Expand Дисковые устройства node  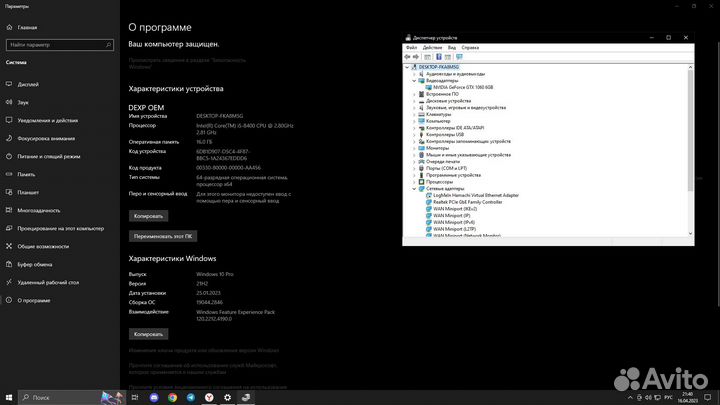[414, 101]
